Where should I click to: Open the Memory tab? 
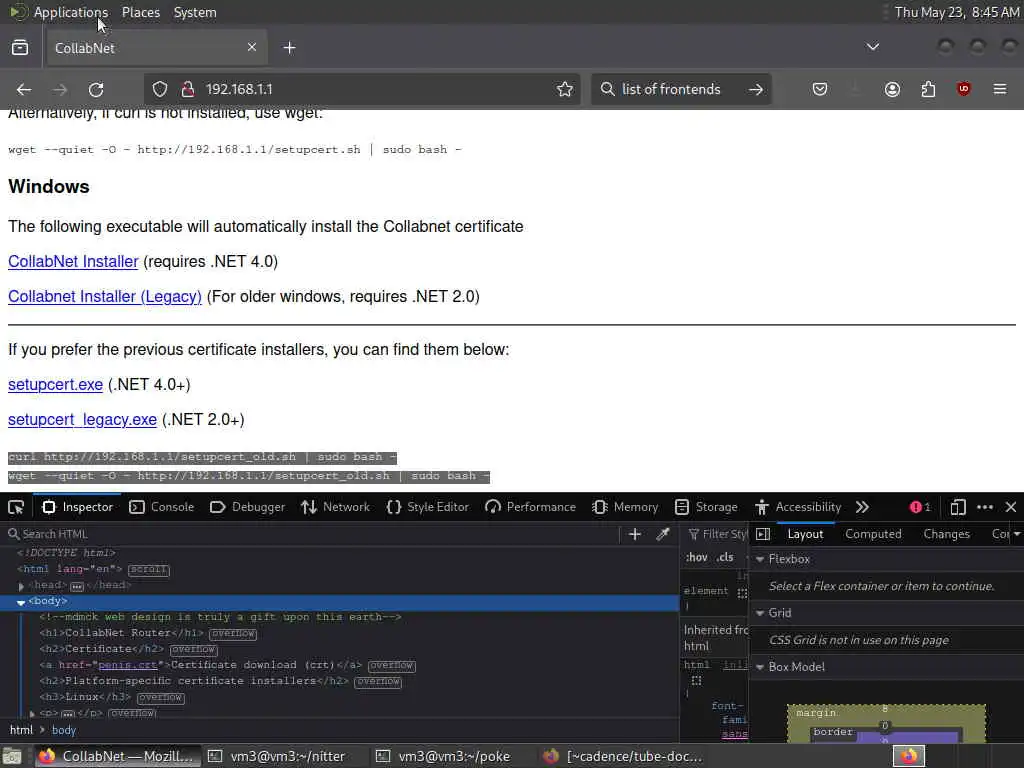coord(625,507)
